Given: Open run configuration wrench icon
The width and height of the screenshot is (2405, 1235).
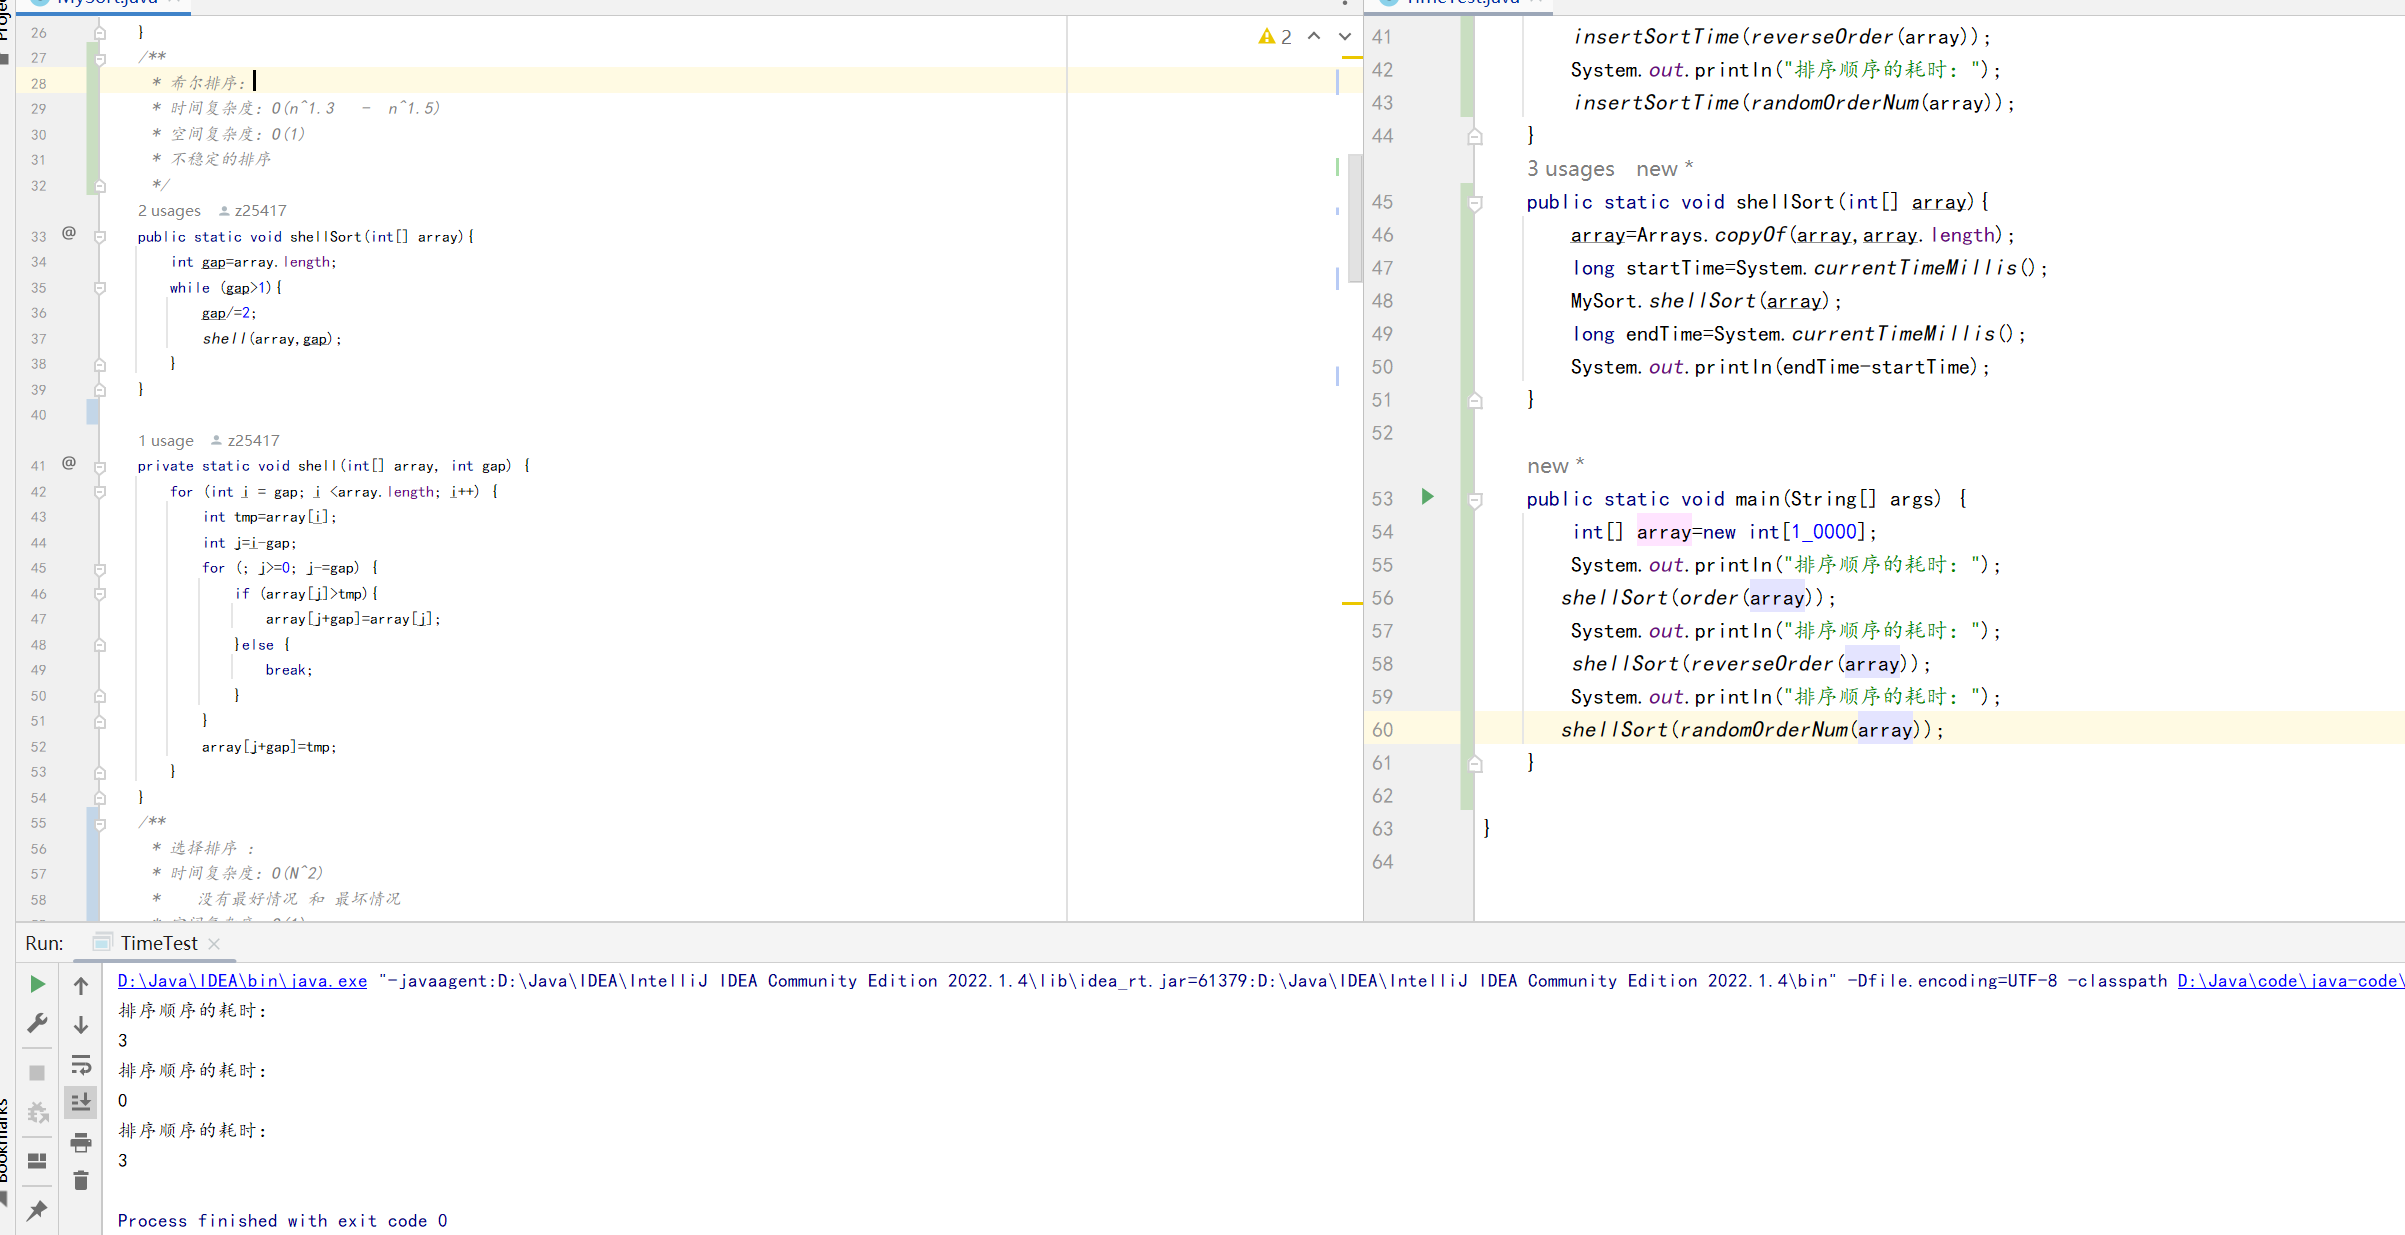Looking at the screenshot, I should tap(37, 1023).
